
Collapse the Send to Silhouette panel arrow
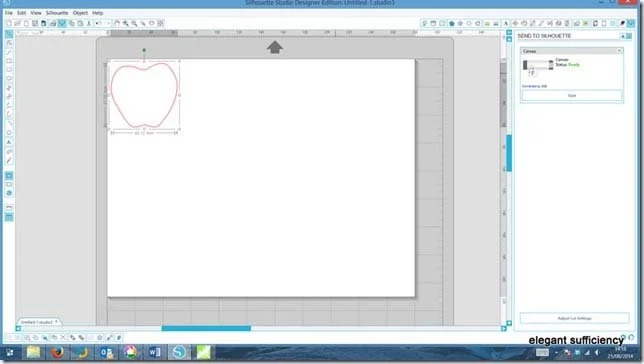click(623, 36)
